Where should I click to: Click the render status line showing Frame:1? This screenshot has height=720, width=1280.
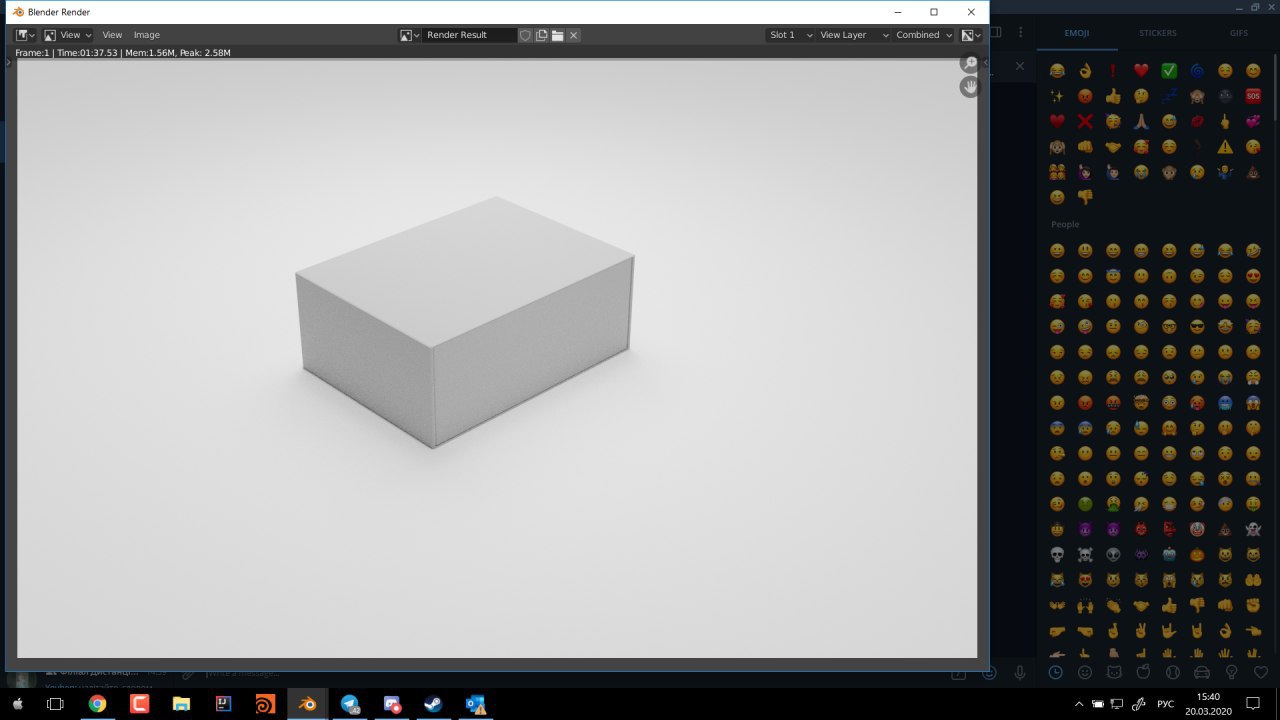123,52
